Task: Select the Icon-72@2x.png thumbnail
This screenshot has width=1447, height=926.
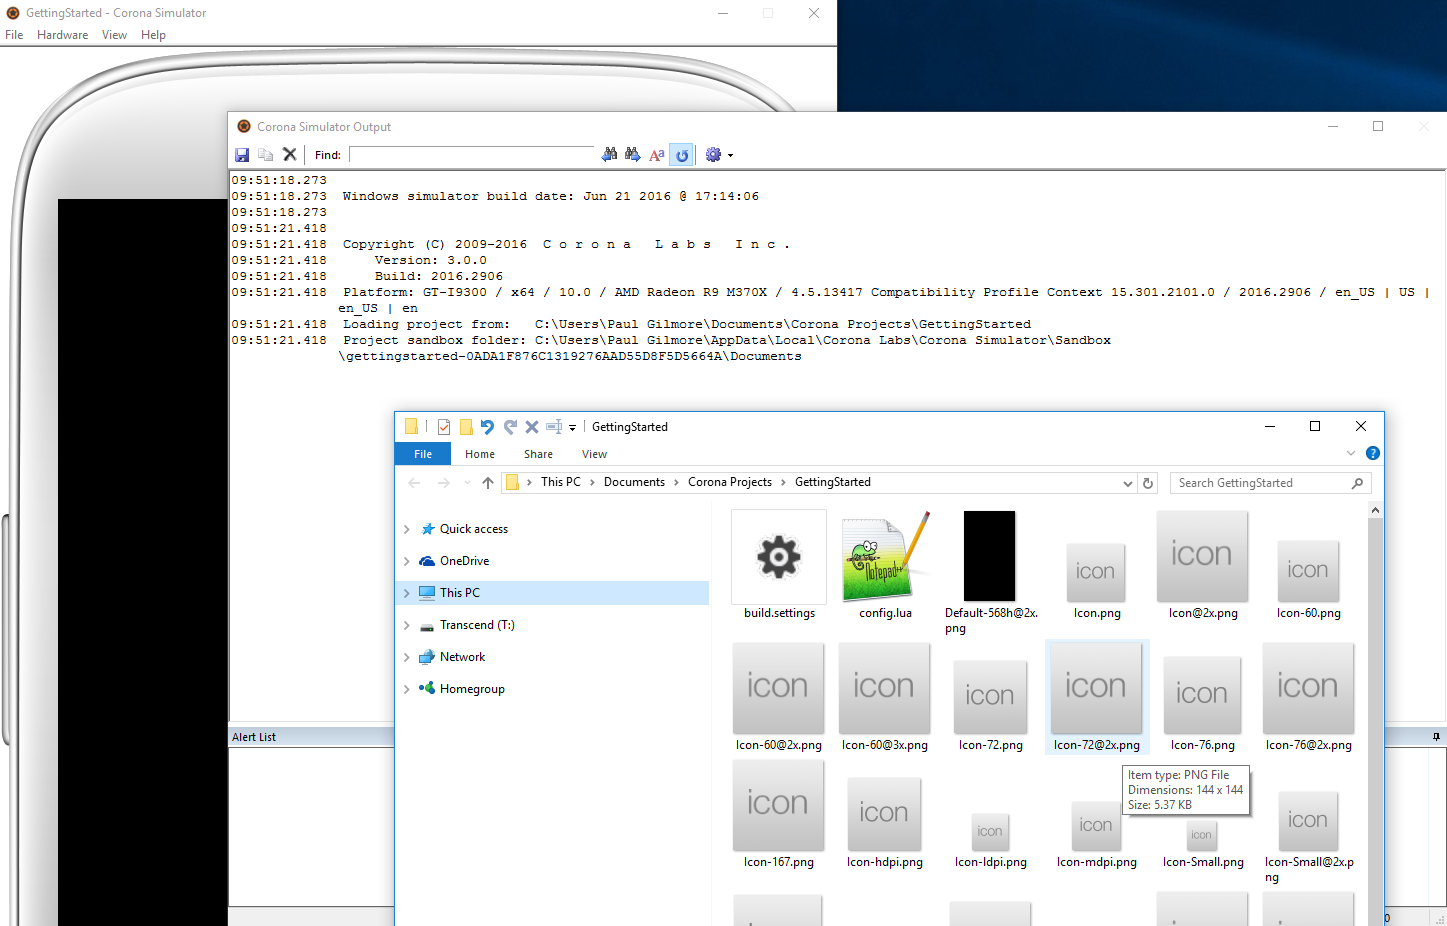Action: (x=1096, y=688)
